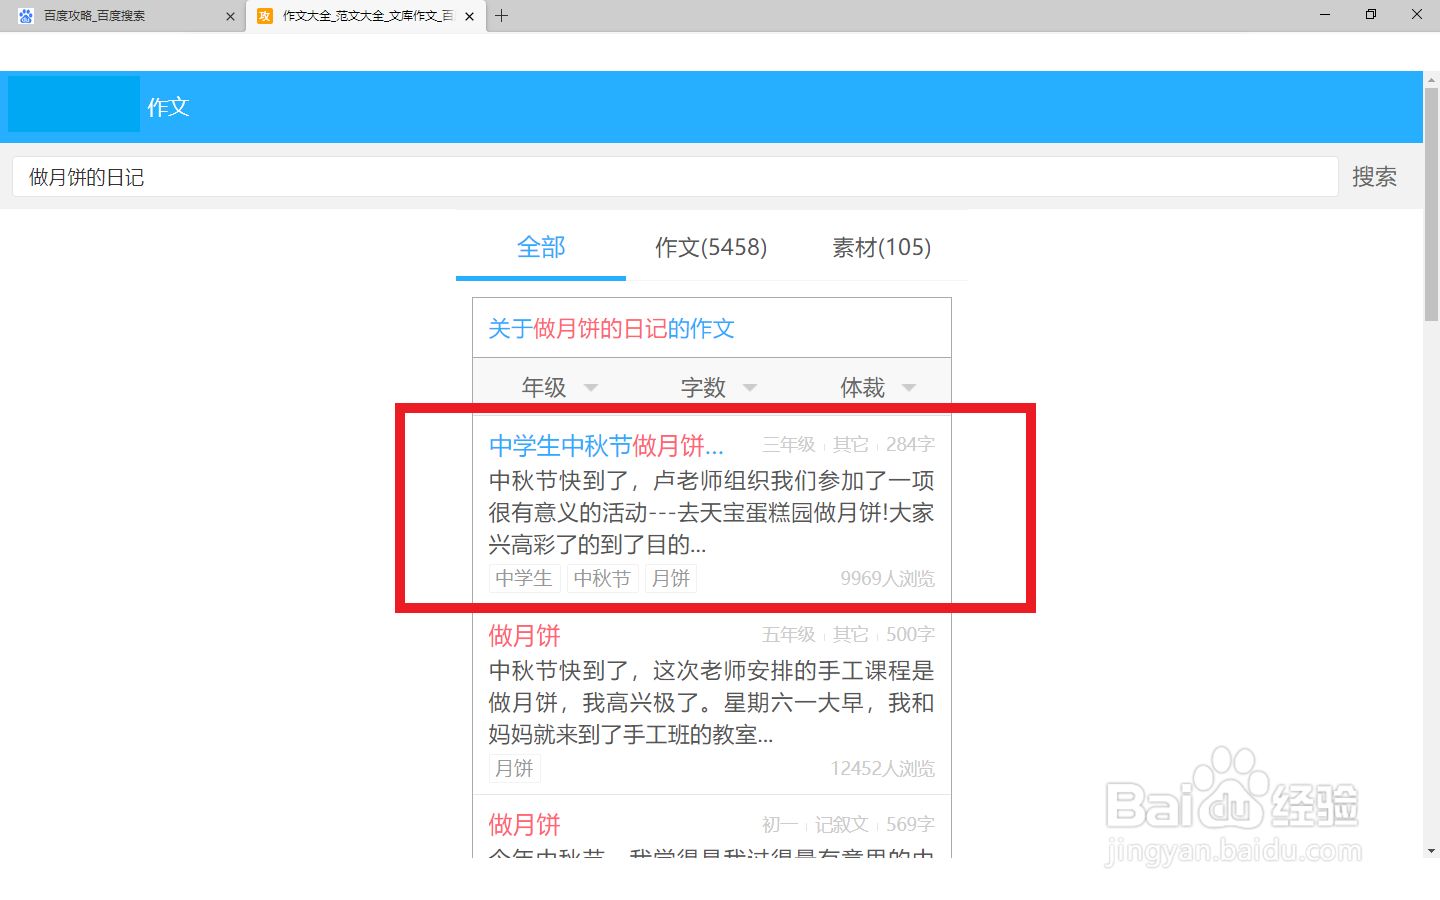Click the blue logo block beside 作文
Screen dimensions: 1440x900
[x=74, y=104]
